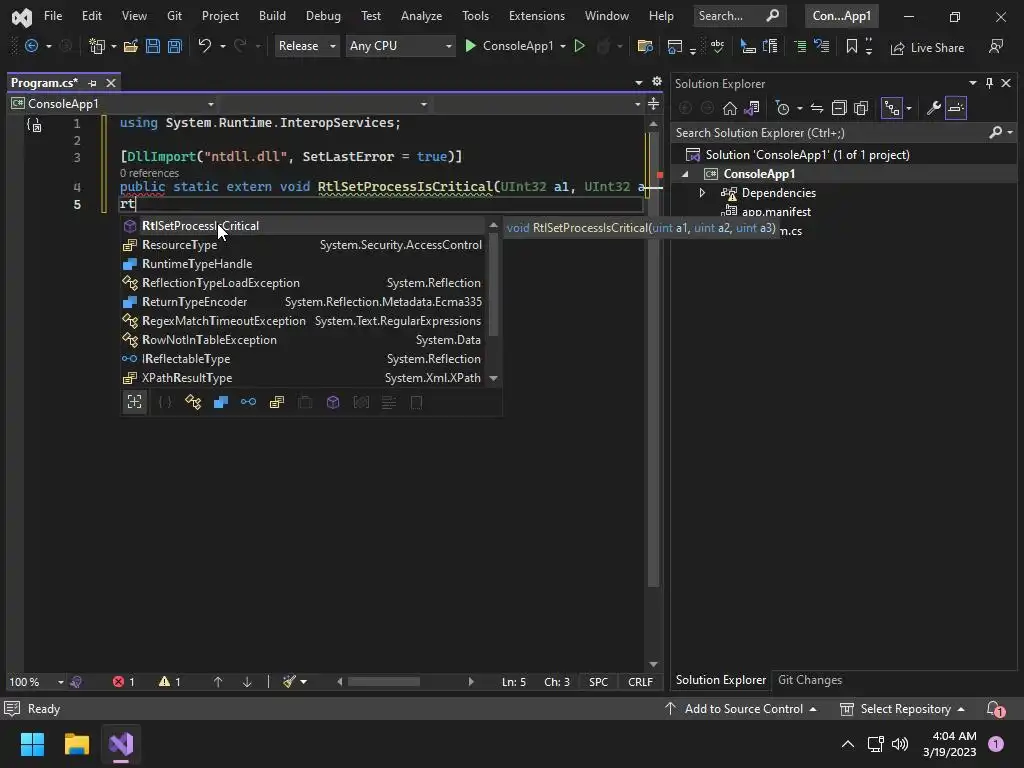This screenshot has width=1024, height=768.
Task: Pick RuntimeTypeHandle from the completion list
Action: pos(303,264)
